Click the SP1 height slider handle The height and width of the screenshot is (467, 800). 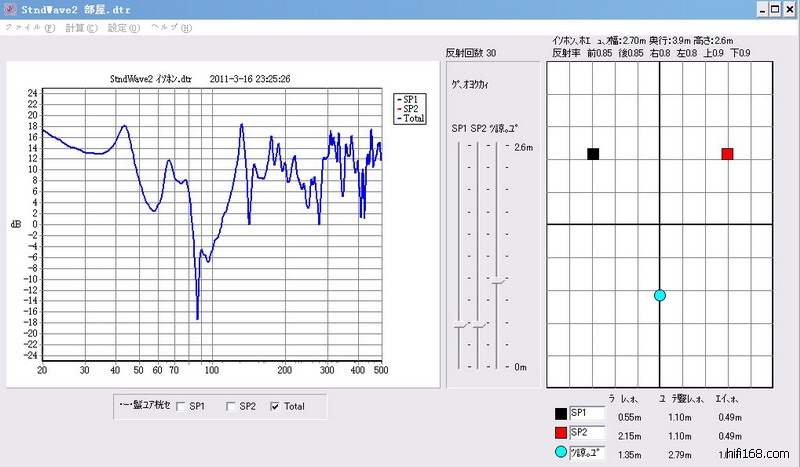[461, 325]
